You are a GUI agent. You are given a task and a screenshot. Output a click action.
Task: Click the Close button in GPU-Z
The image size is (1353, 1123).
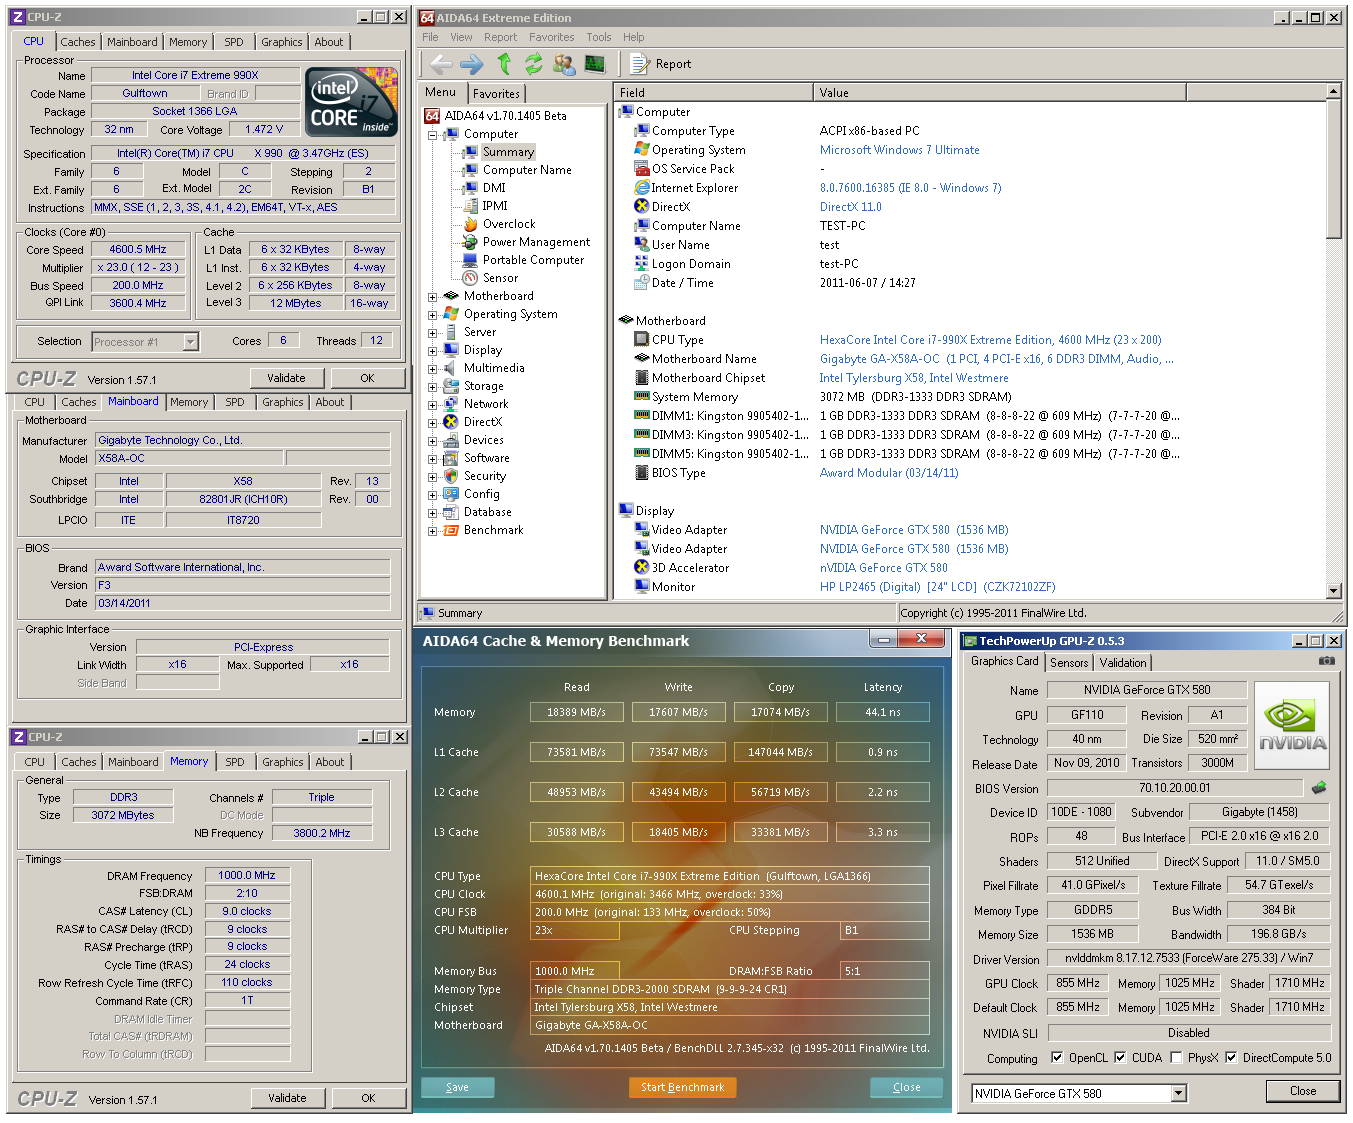[x=1303, y=1091]
